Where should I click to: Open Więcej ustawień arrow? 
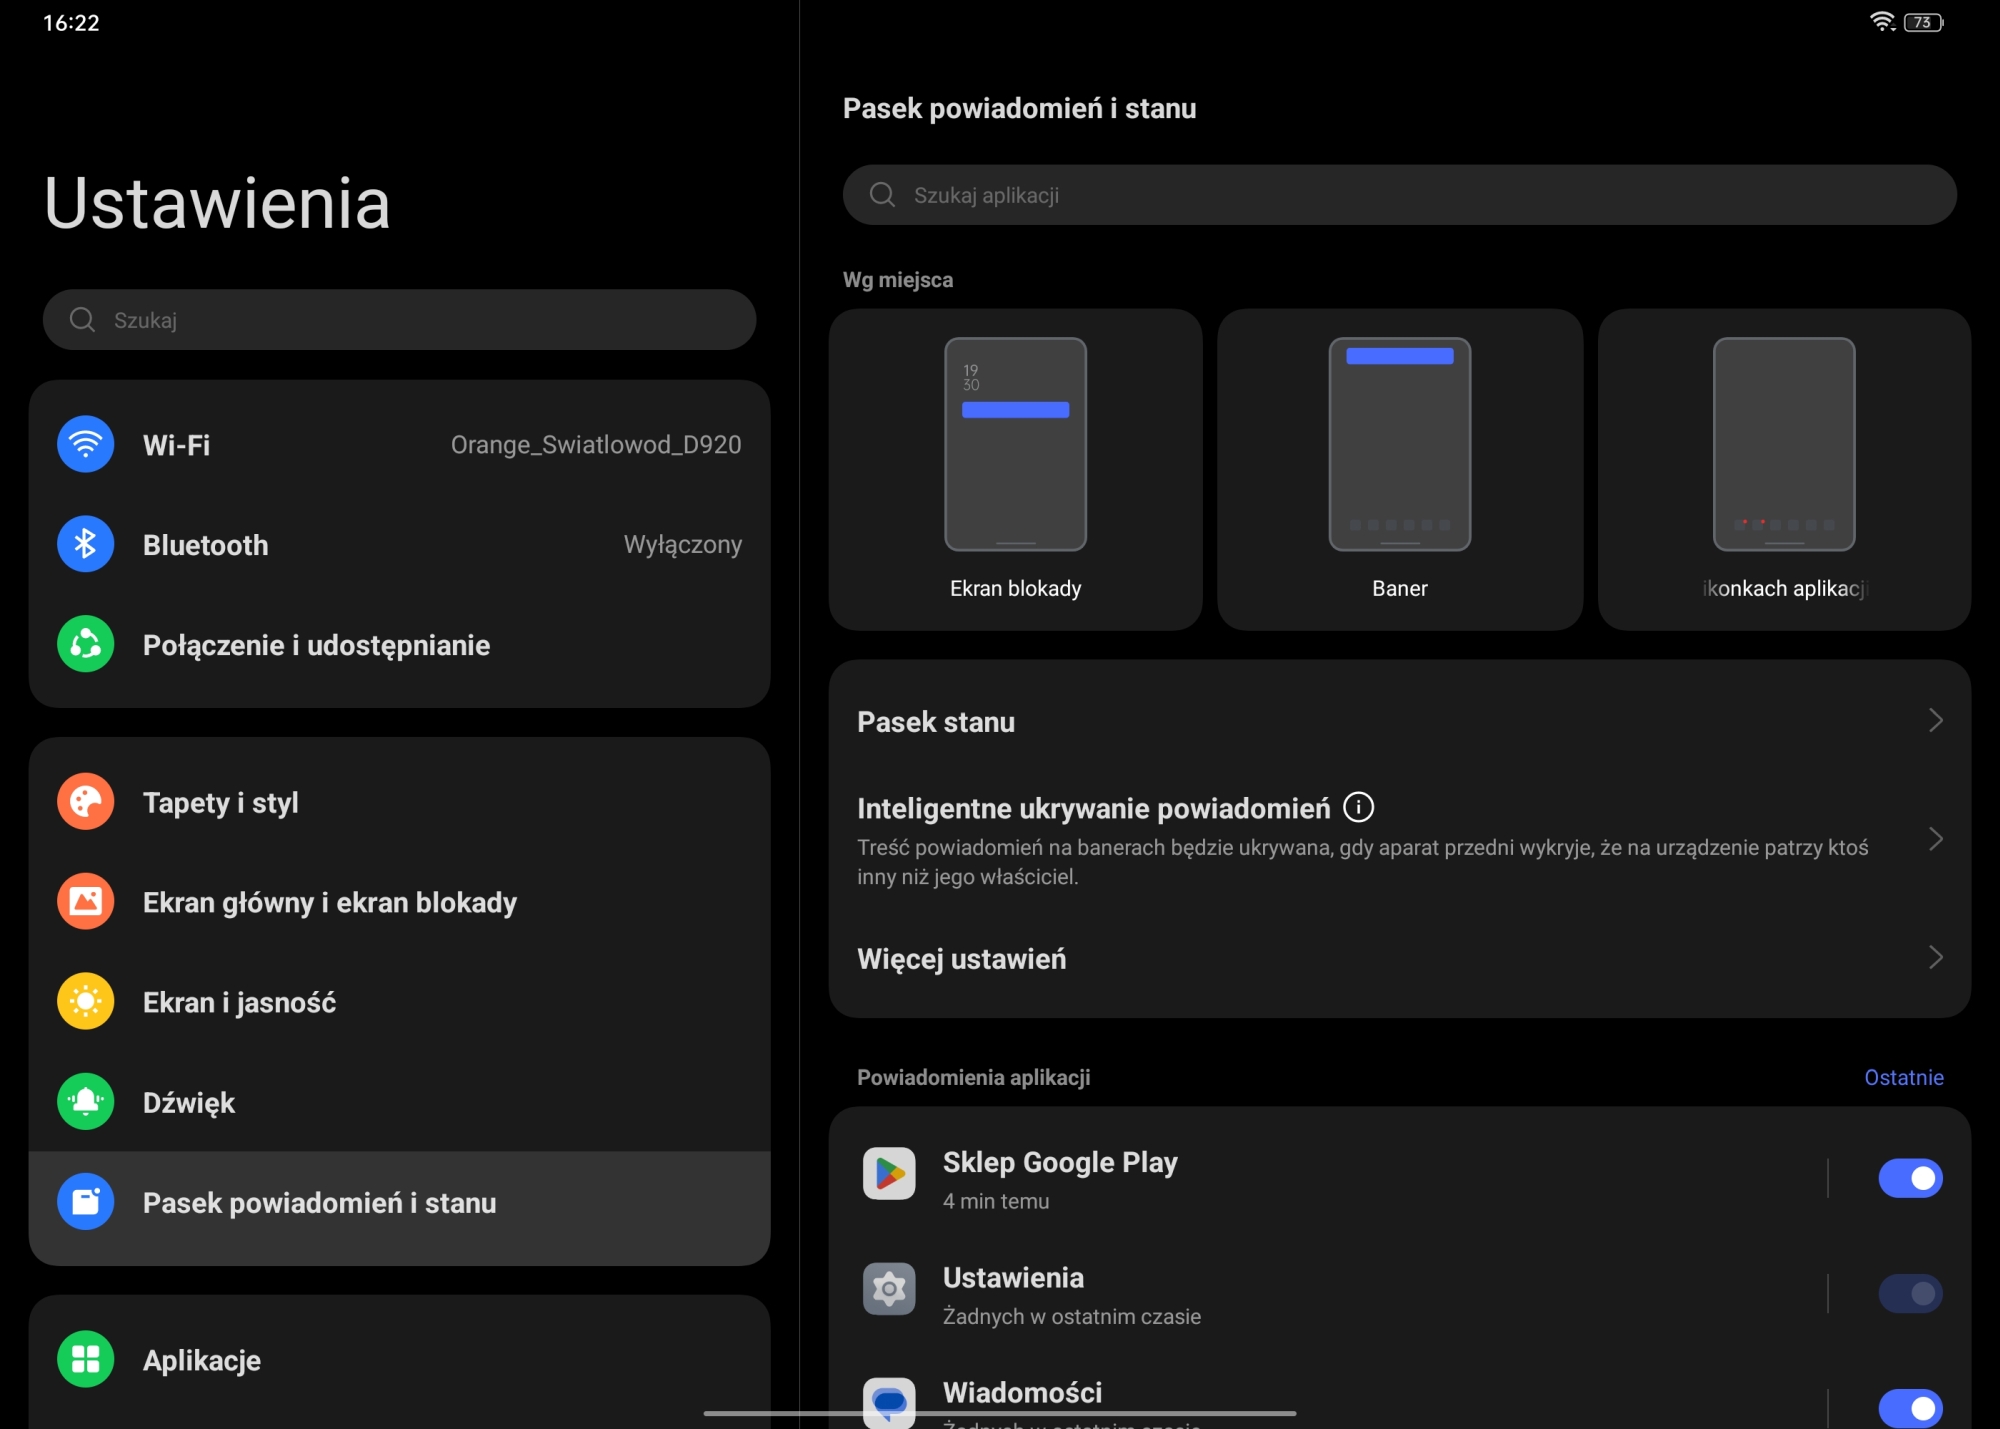pyautogui.click(x=1935, y=958)
